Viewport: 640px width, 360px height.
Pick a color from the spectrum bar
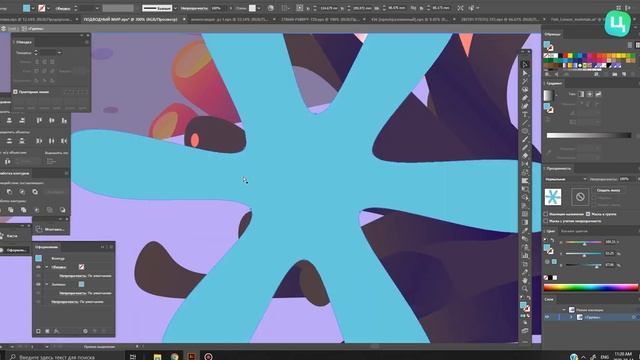591,288
